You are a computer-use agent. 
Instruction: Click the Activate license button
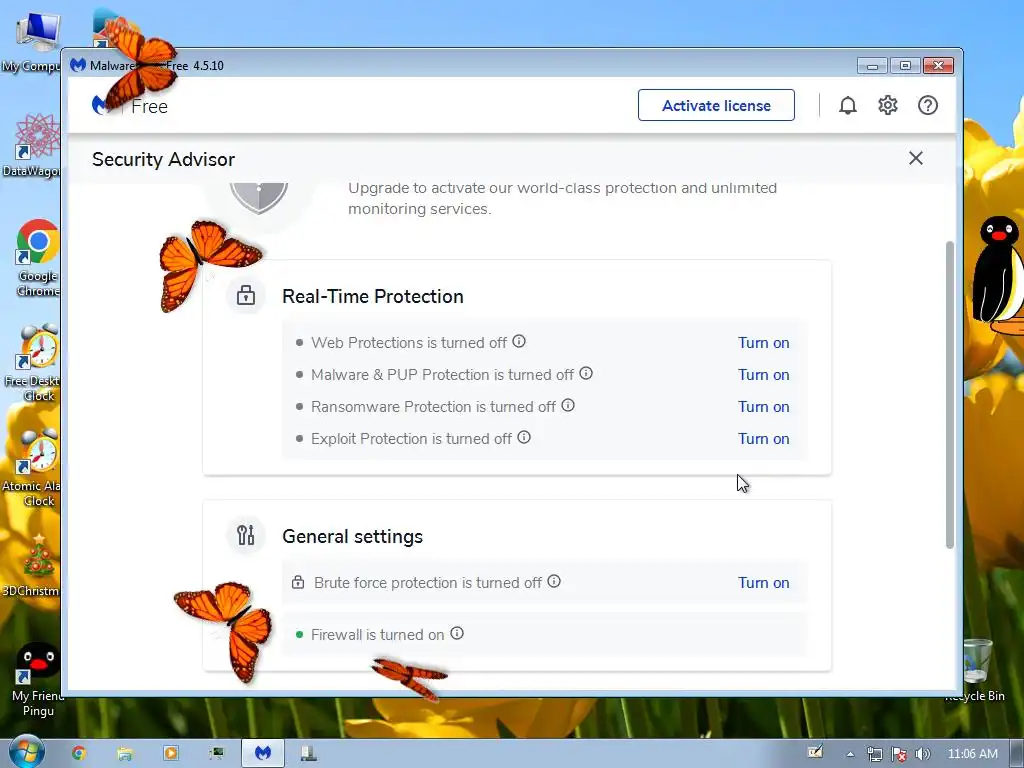pyautogui.click(x=716, y=105)
